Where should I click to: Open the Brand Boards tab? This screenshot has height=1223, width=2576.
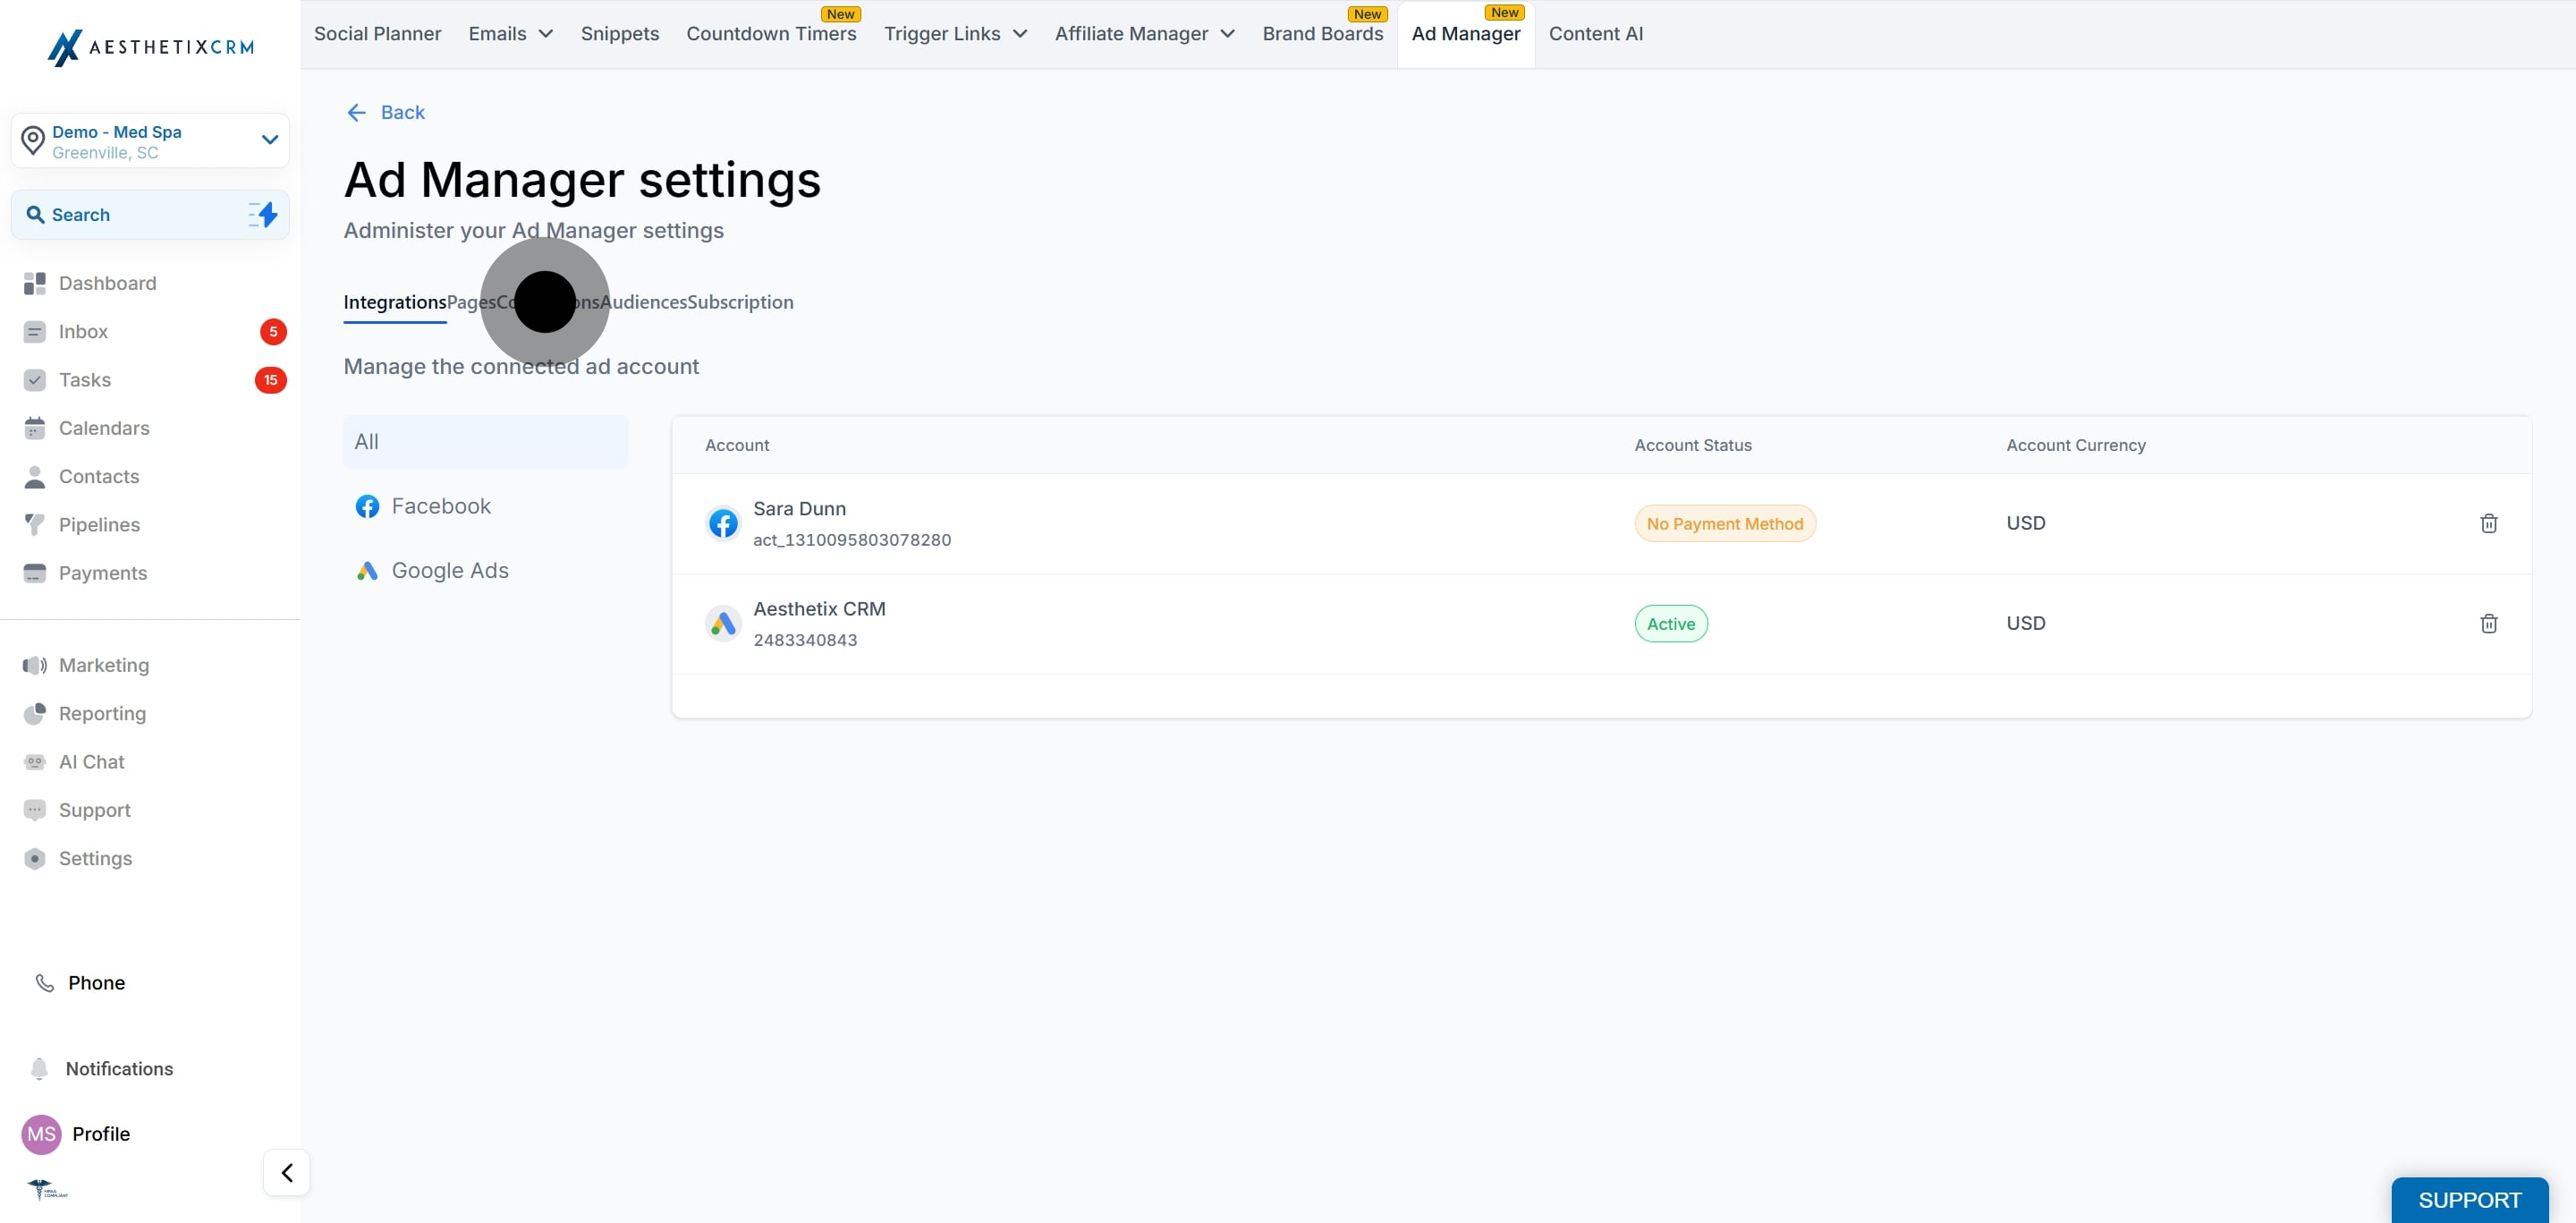coord(1322,34)
